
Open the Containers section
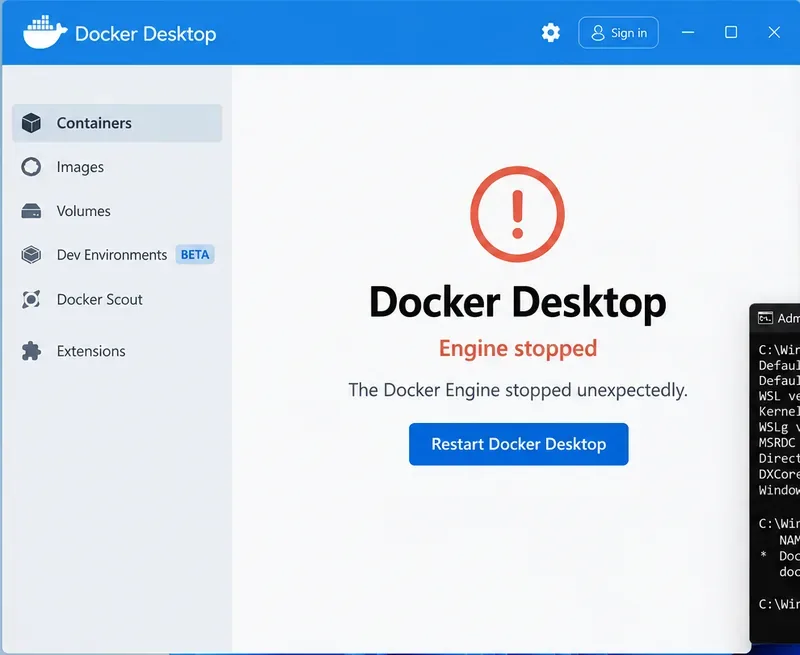coord(117,123)
